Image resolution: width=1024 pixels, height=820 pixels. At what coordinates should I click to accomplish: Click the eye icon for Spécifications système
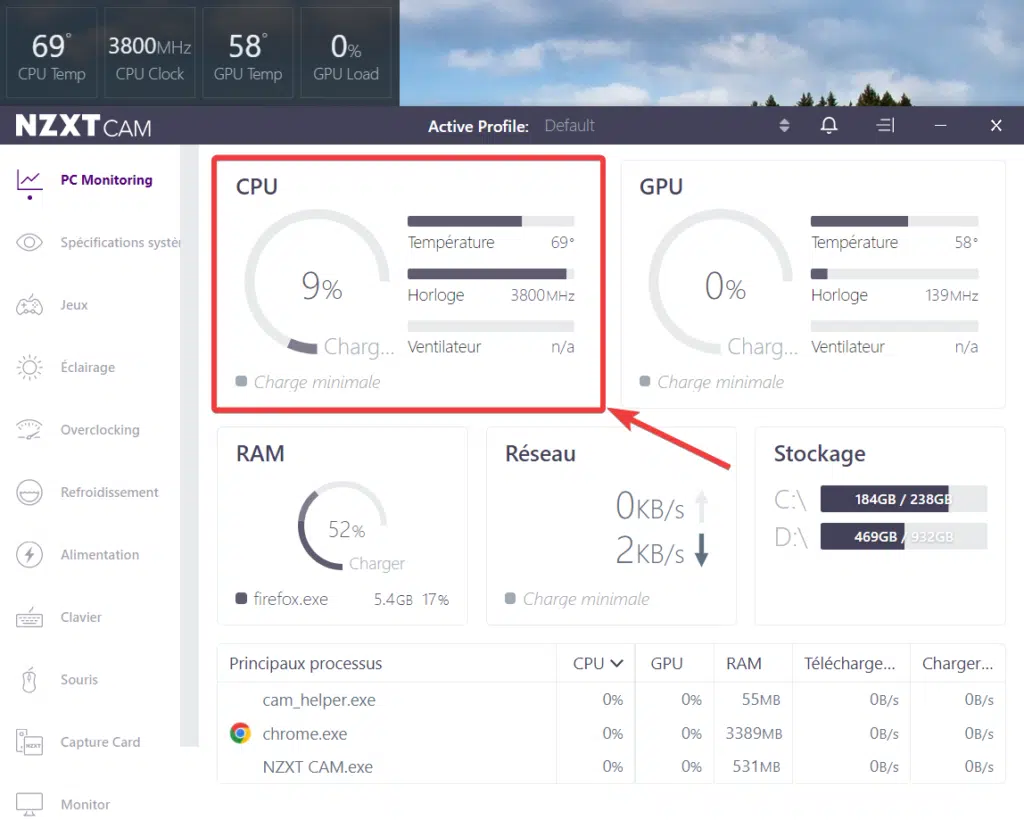29,243
